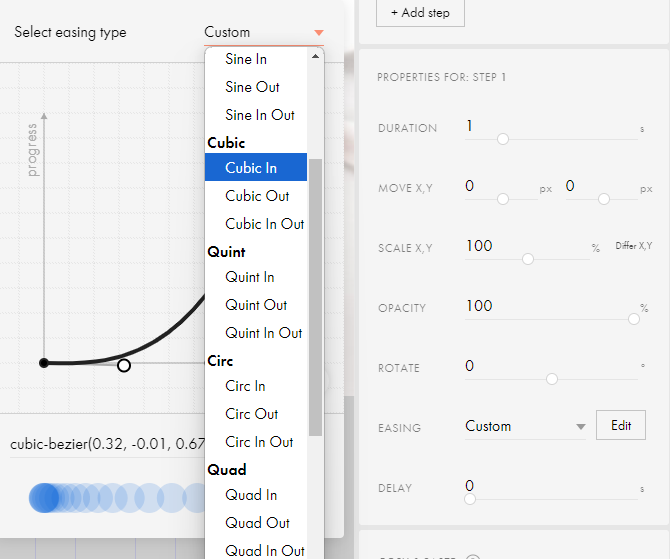
Task: Pick Quint In from the dropdown
Action: [x=256, y=277]
